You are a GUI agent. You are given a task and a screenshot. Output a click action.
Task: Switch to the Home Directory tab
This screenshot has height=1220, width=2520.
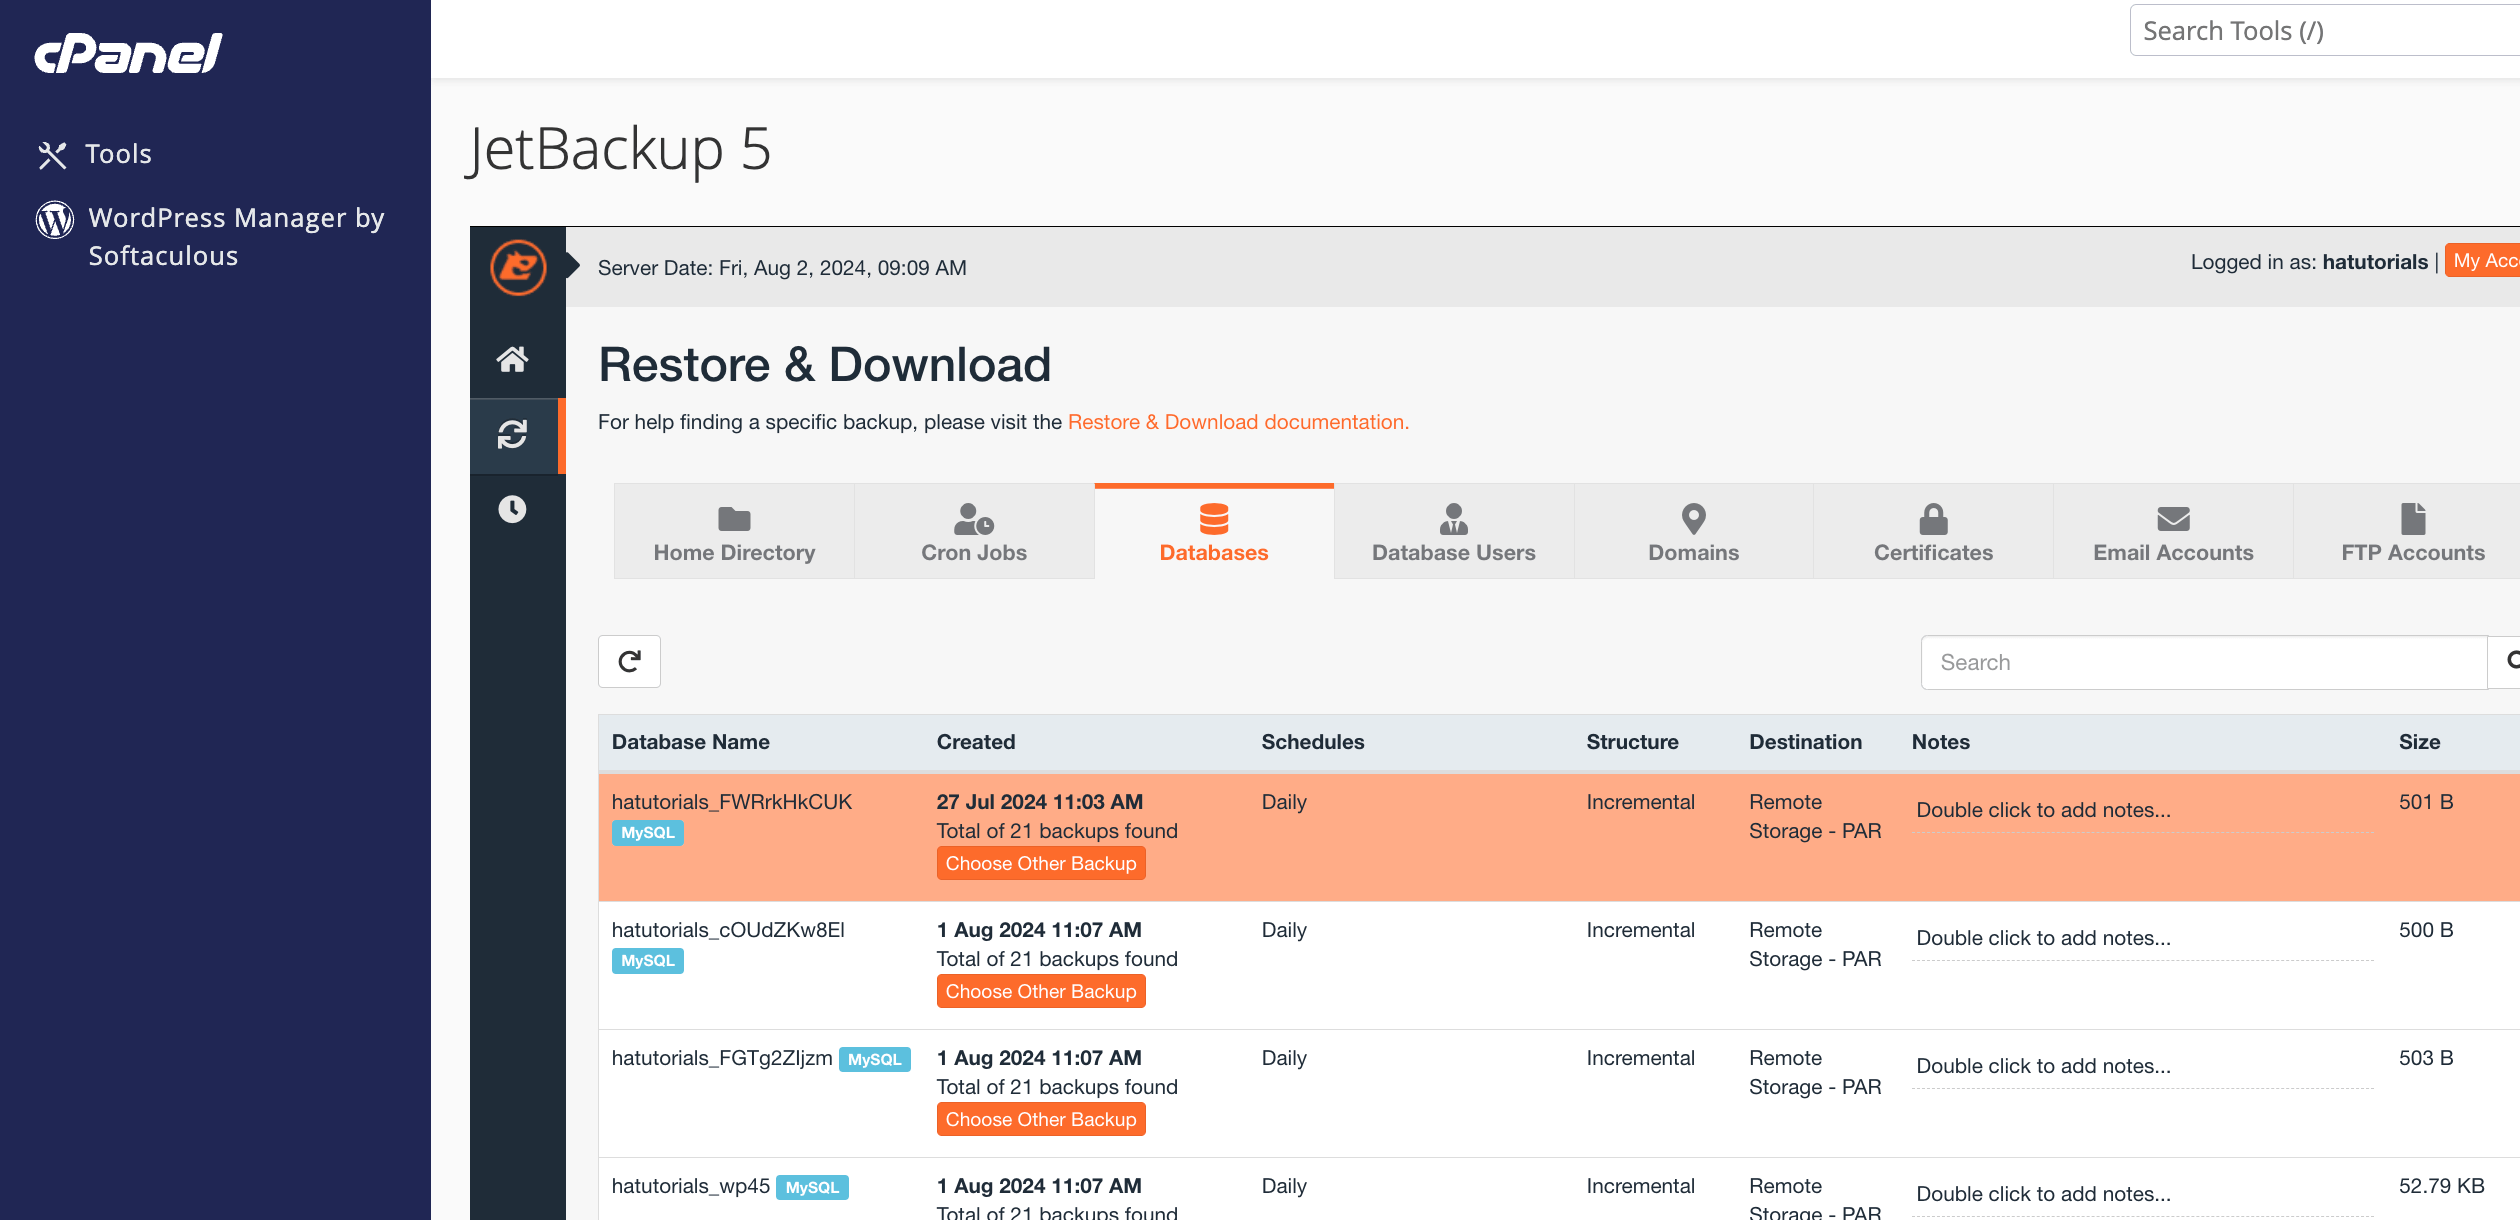(734, 533)
